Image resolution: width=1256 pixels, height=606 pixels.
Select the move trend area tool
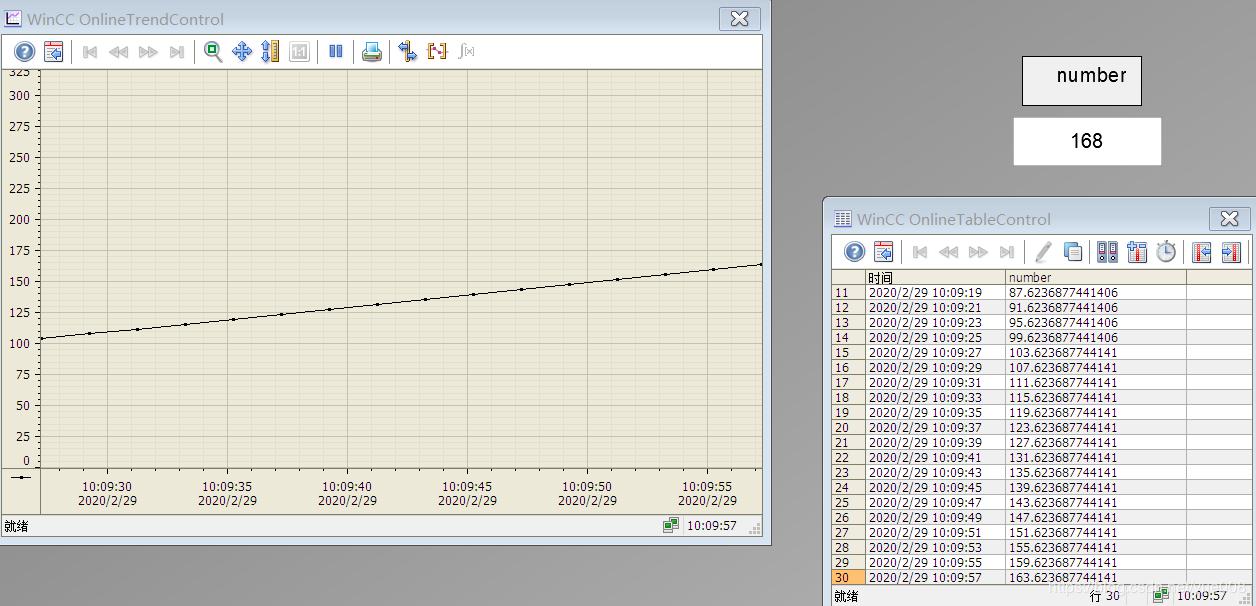(242, 52)
